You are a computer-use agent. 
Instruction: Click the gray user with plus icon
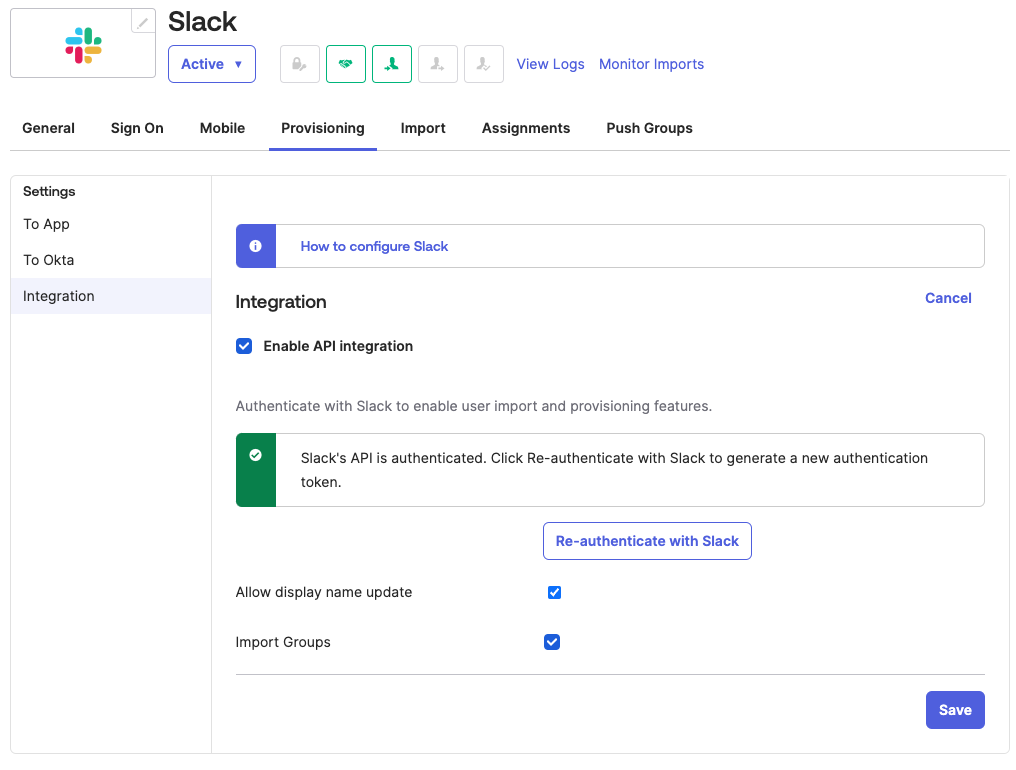[x=438, y=64]
